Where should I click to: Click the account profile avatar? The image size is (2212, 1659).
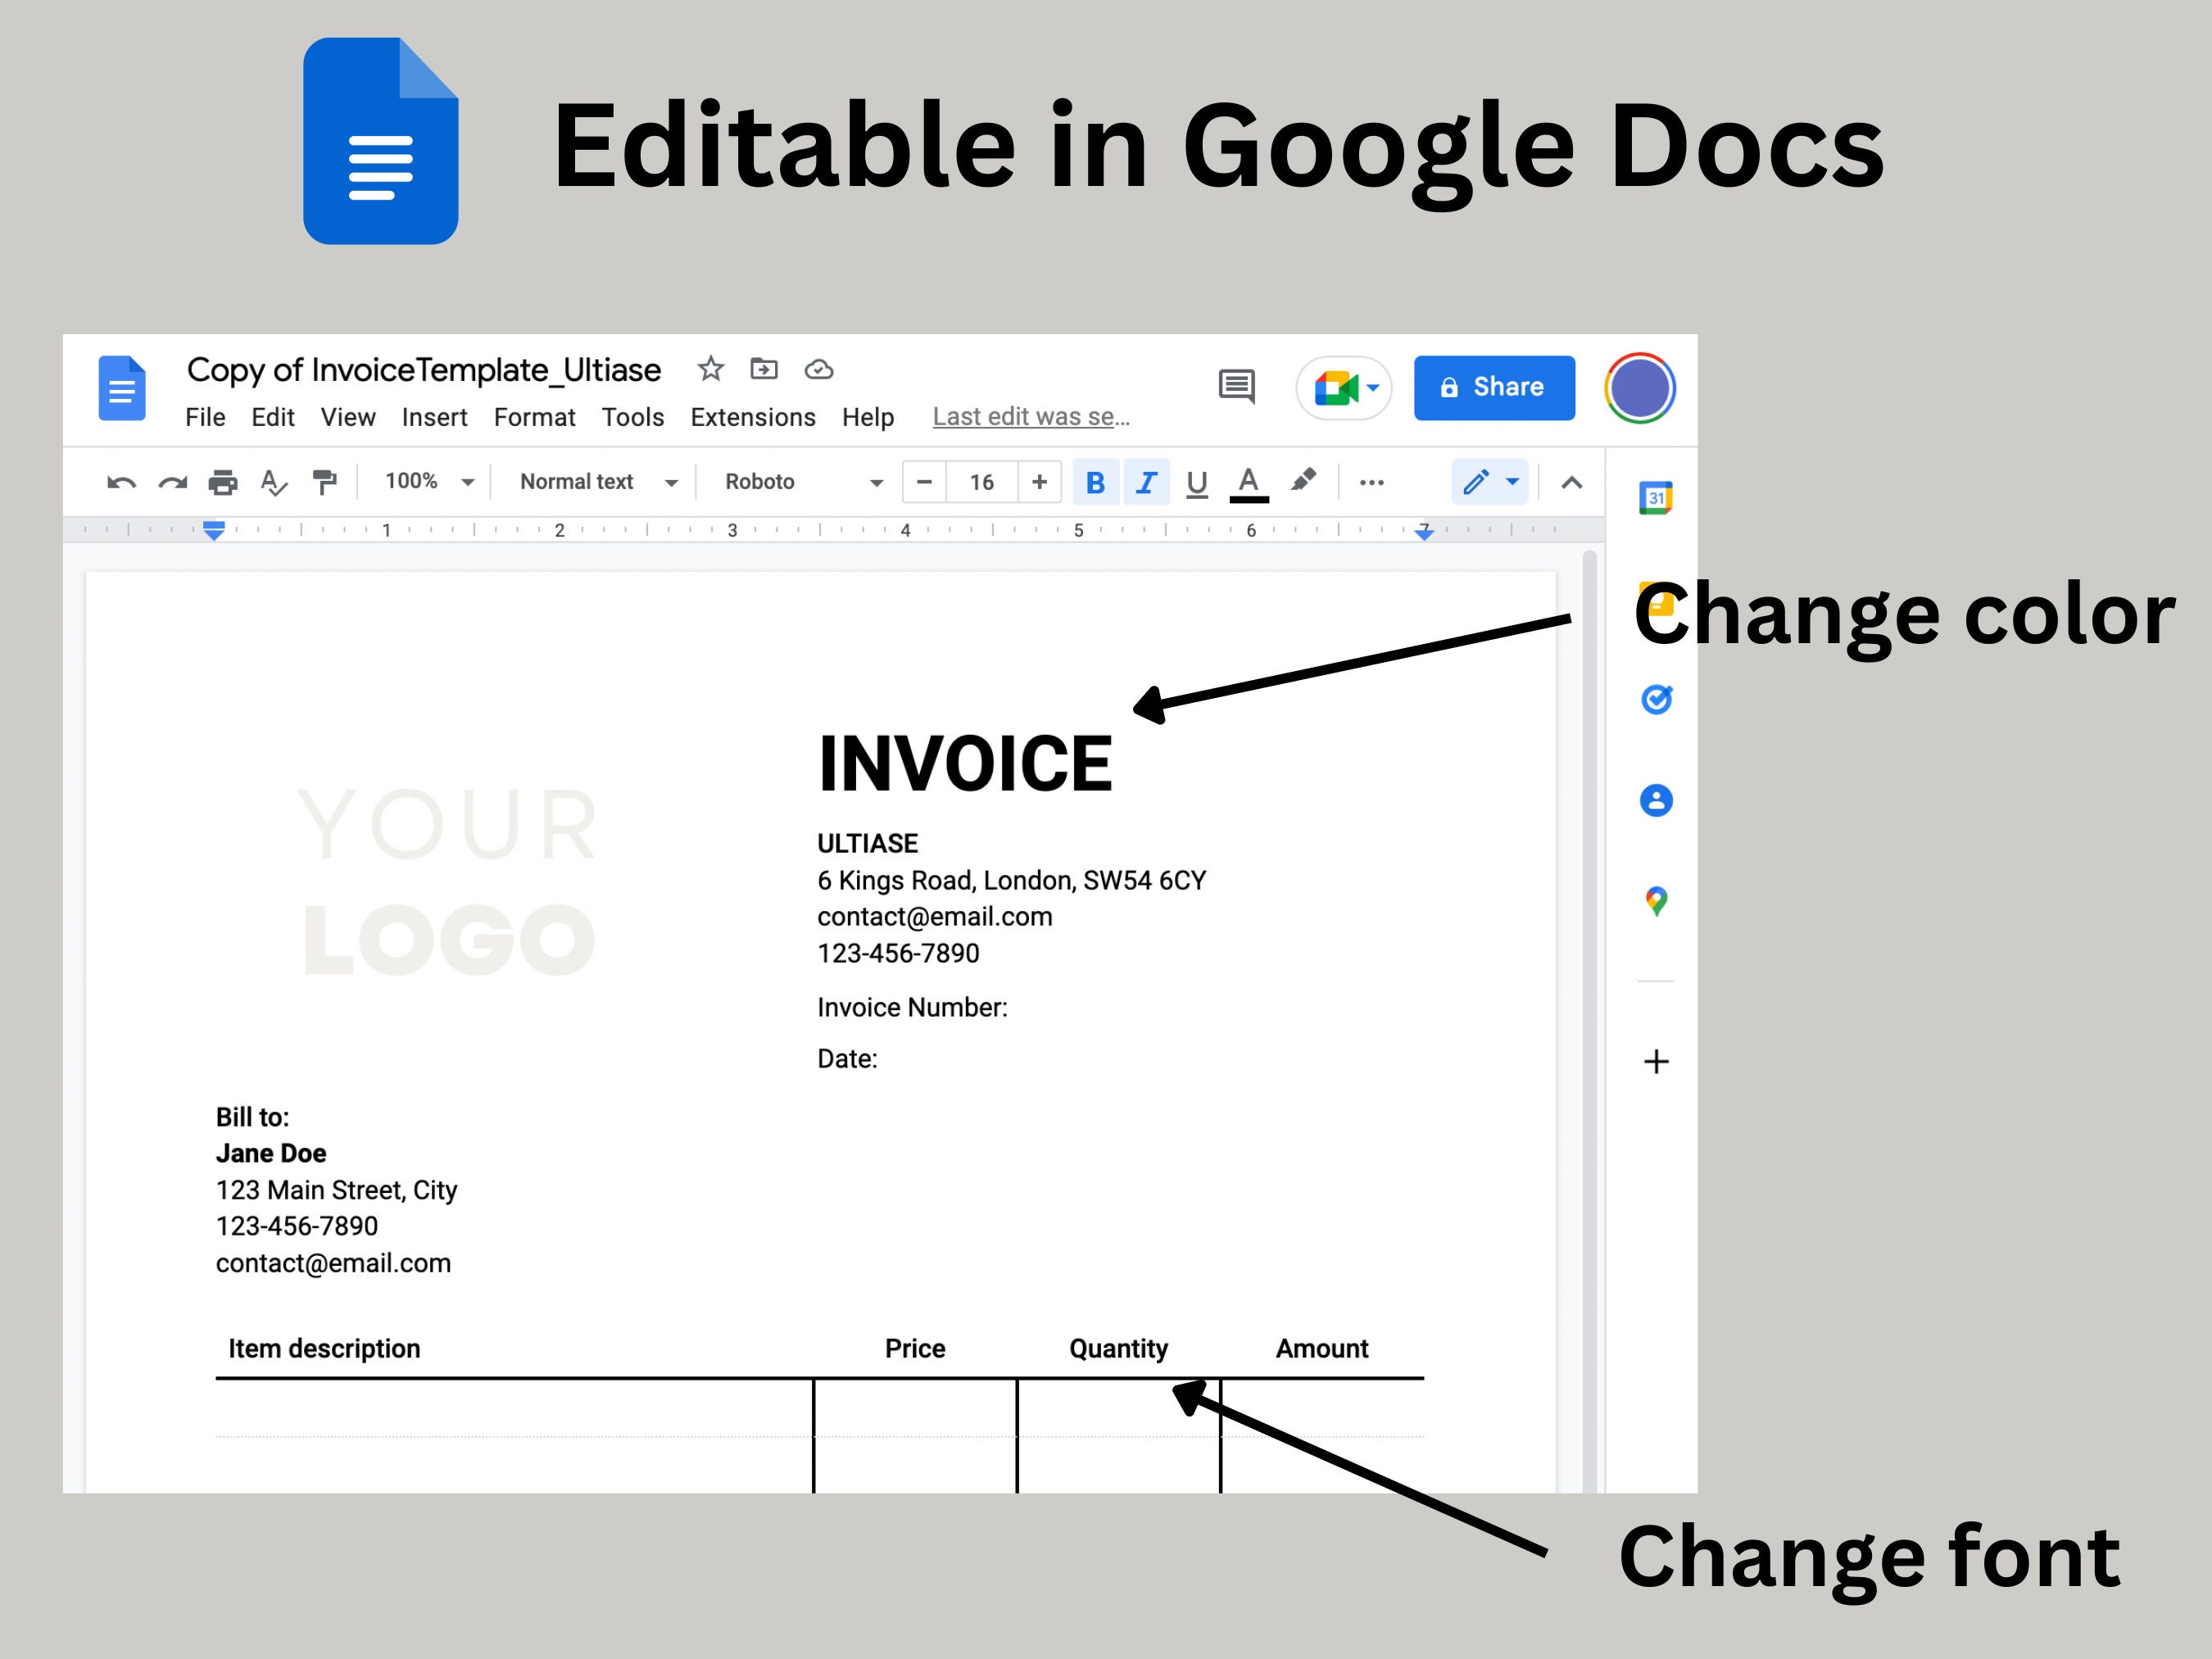tap(1640, 388)
